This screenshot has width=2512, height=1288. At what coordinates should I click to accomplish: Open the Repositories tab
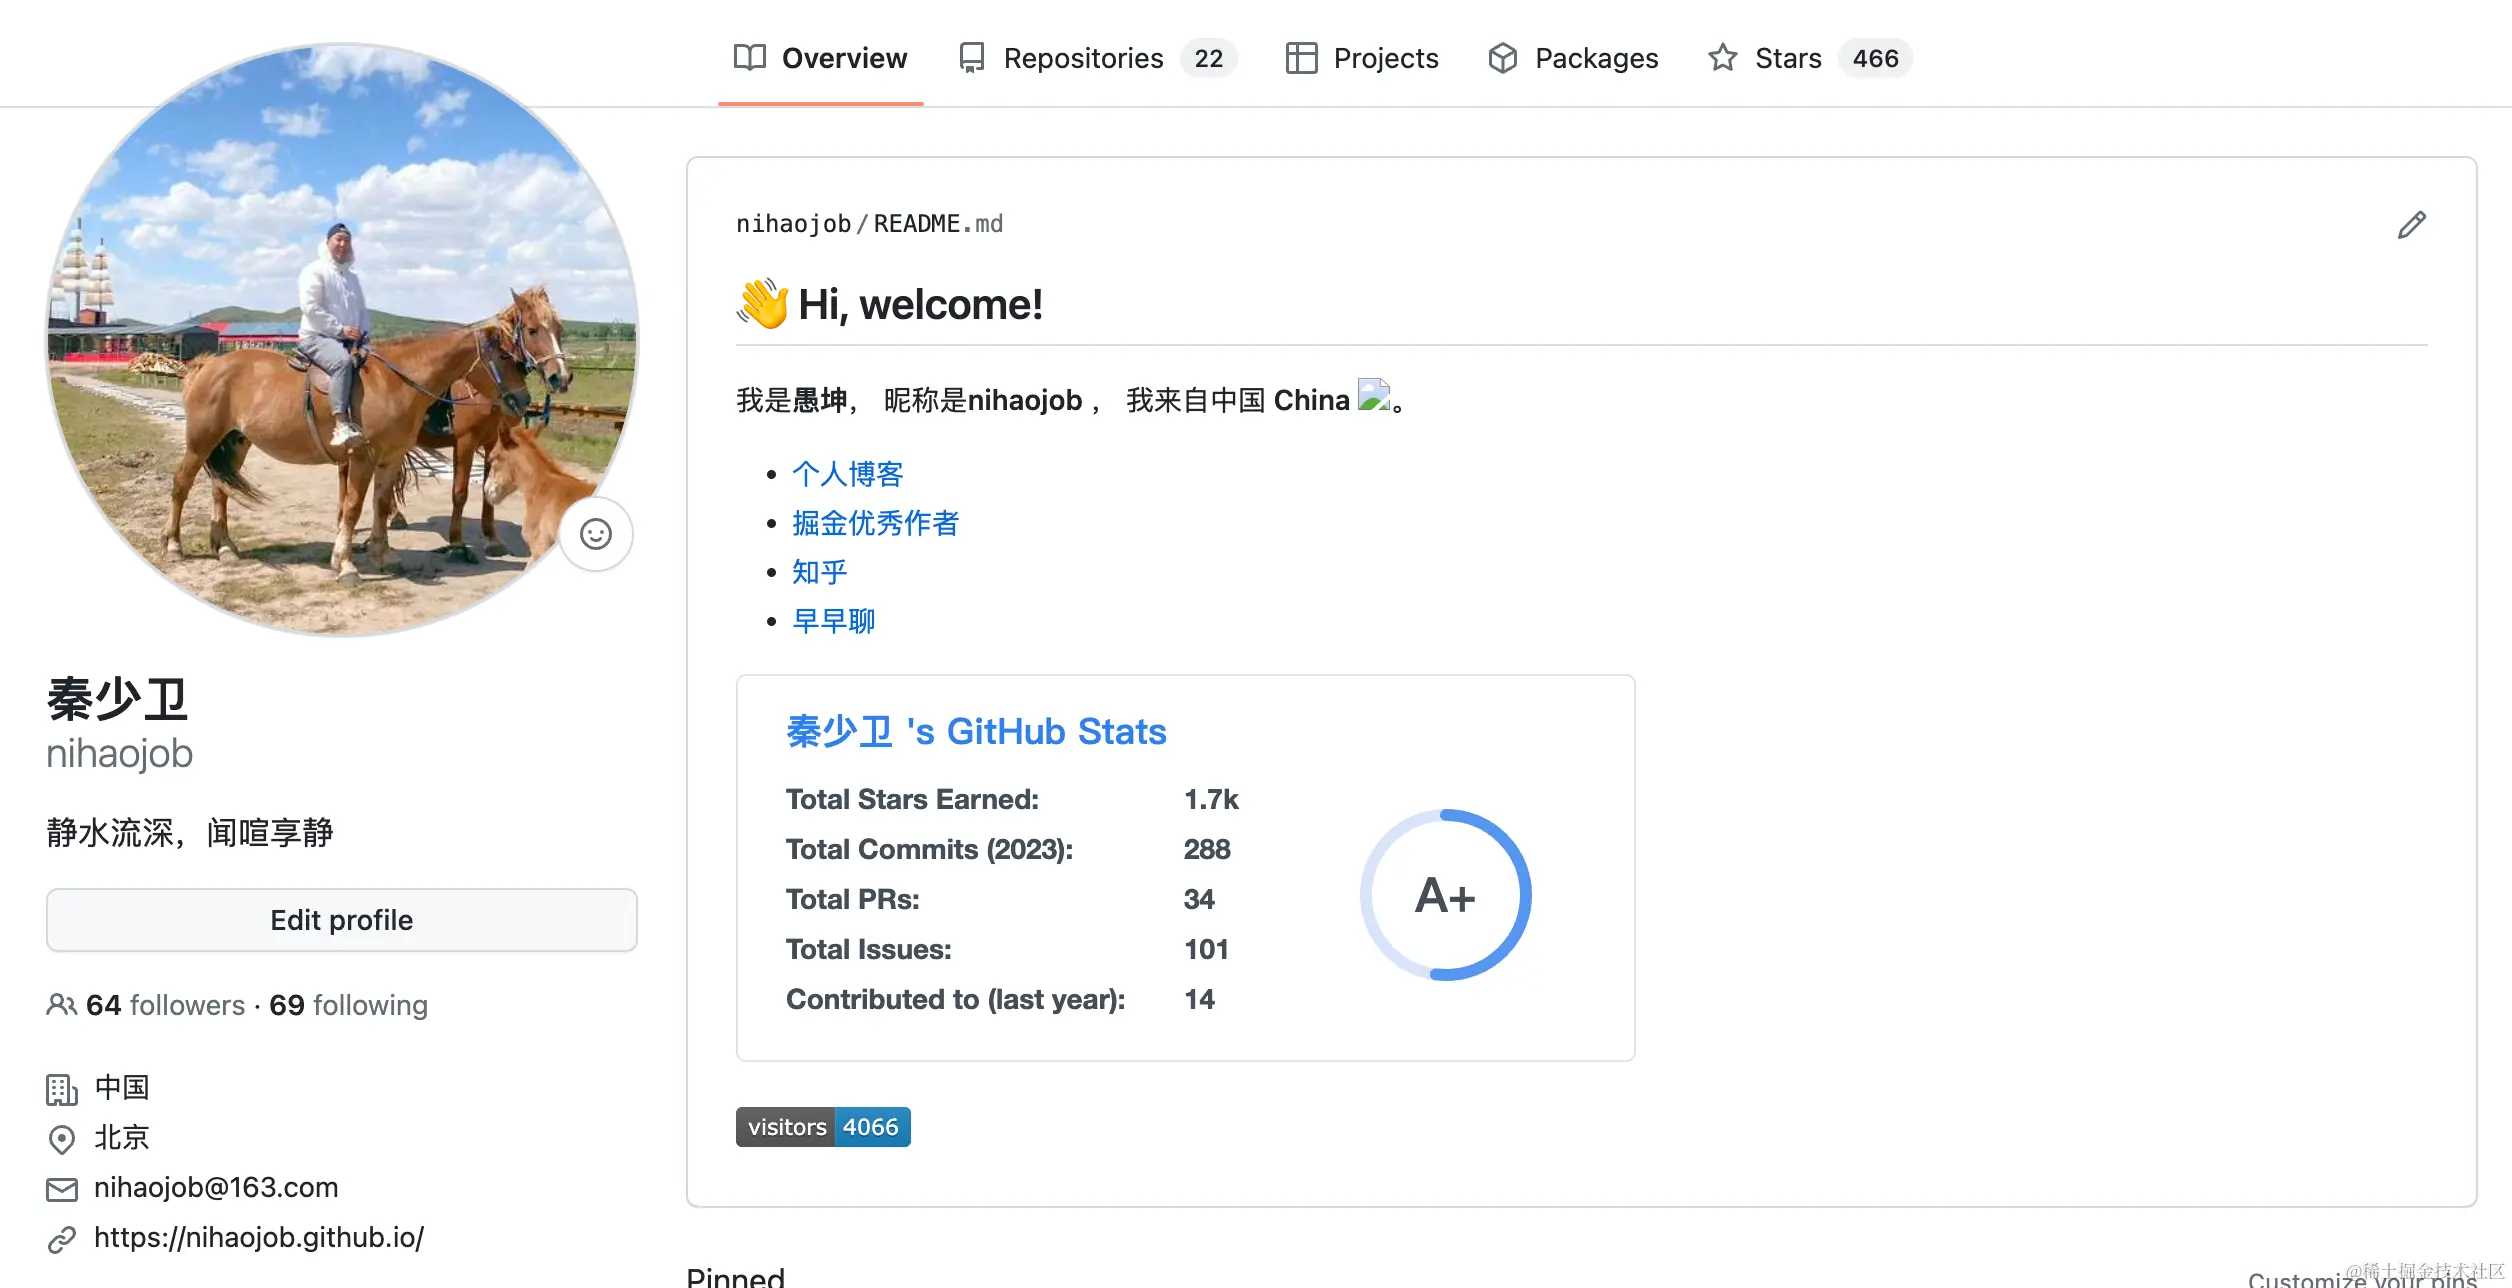[1083, 58]
